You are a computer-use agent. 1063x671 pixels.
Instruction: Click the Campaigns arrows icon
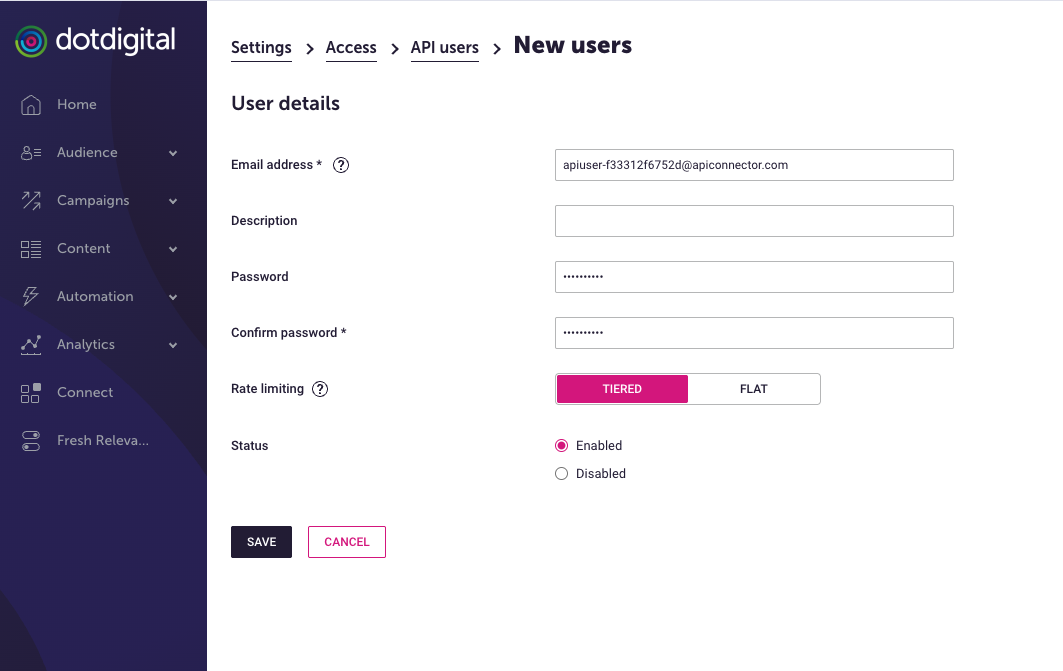31,201
